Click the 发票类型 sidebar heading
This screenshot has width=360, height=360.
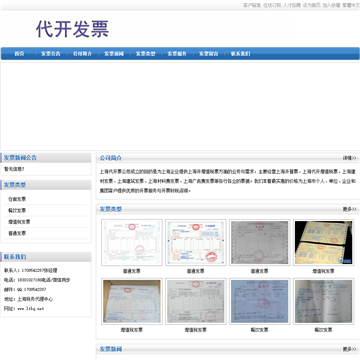(x=15, y=185)
